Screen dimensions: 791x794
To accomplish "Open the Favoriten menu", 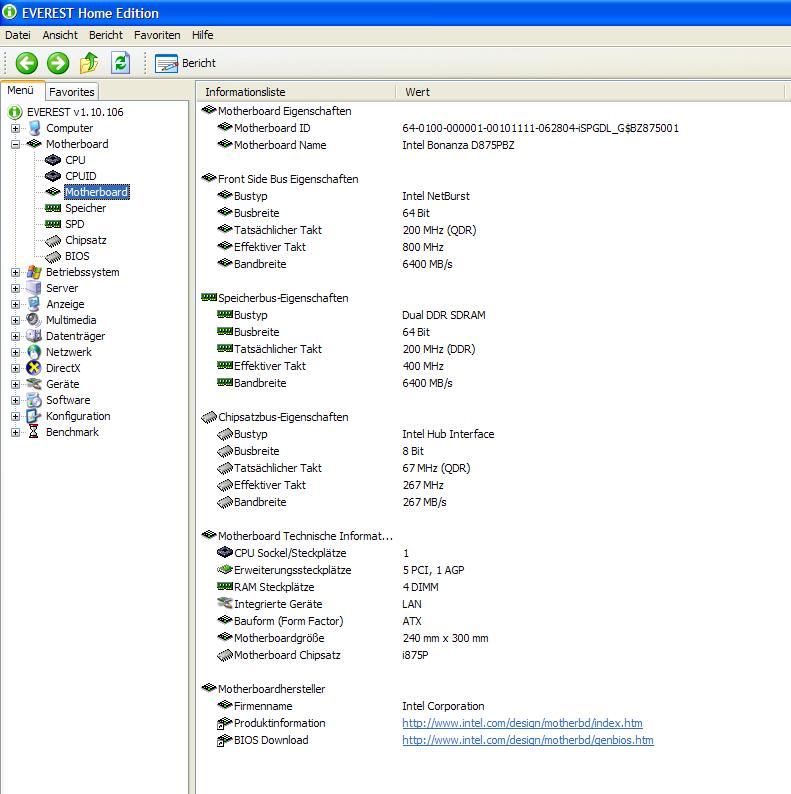I will pos(157,35).
